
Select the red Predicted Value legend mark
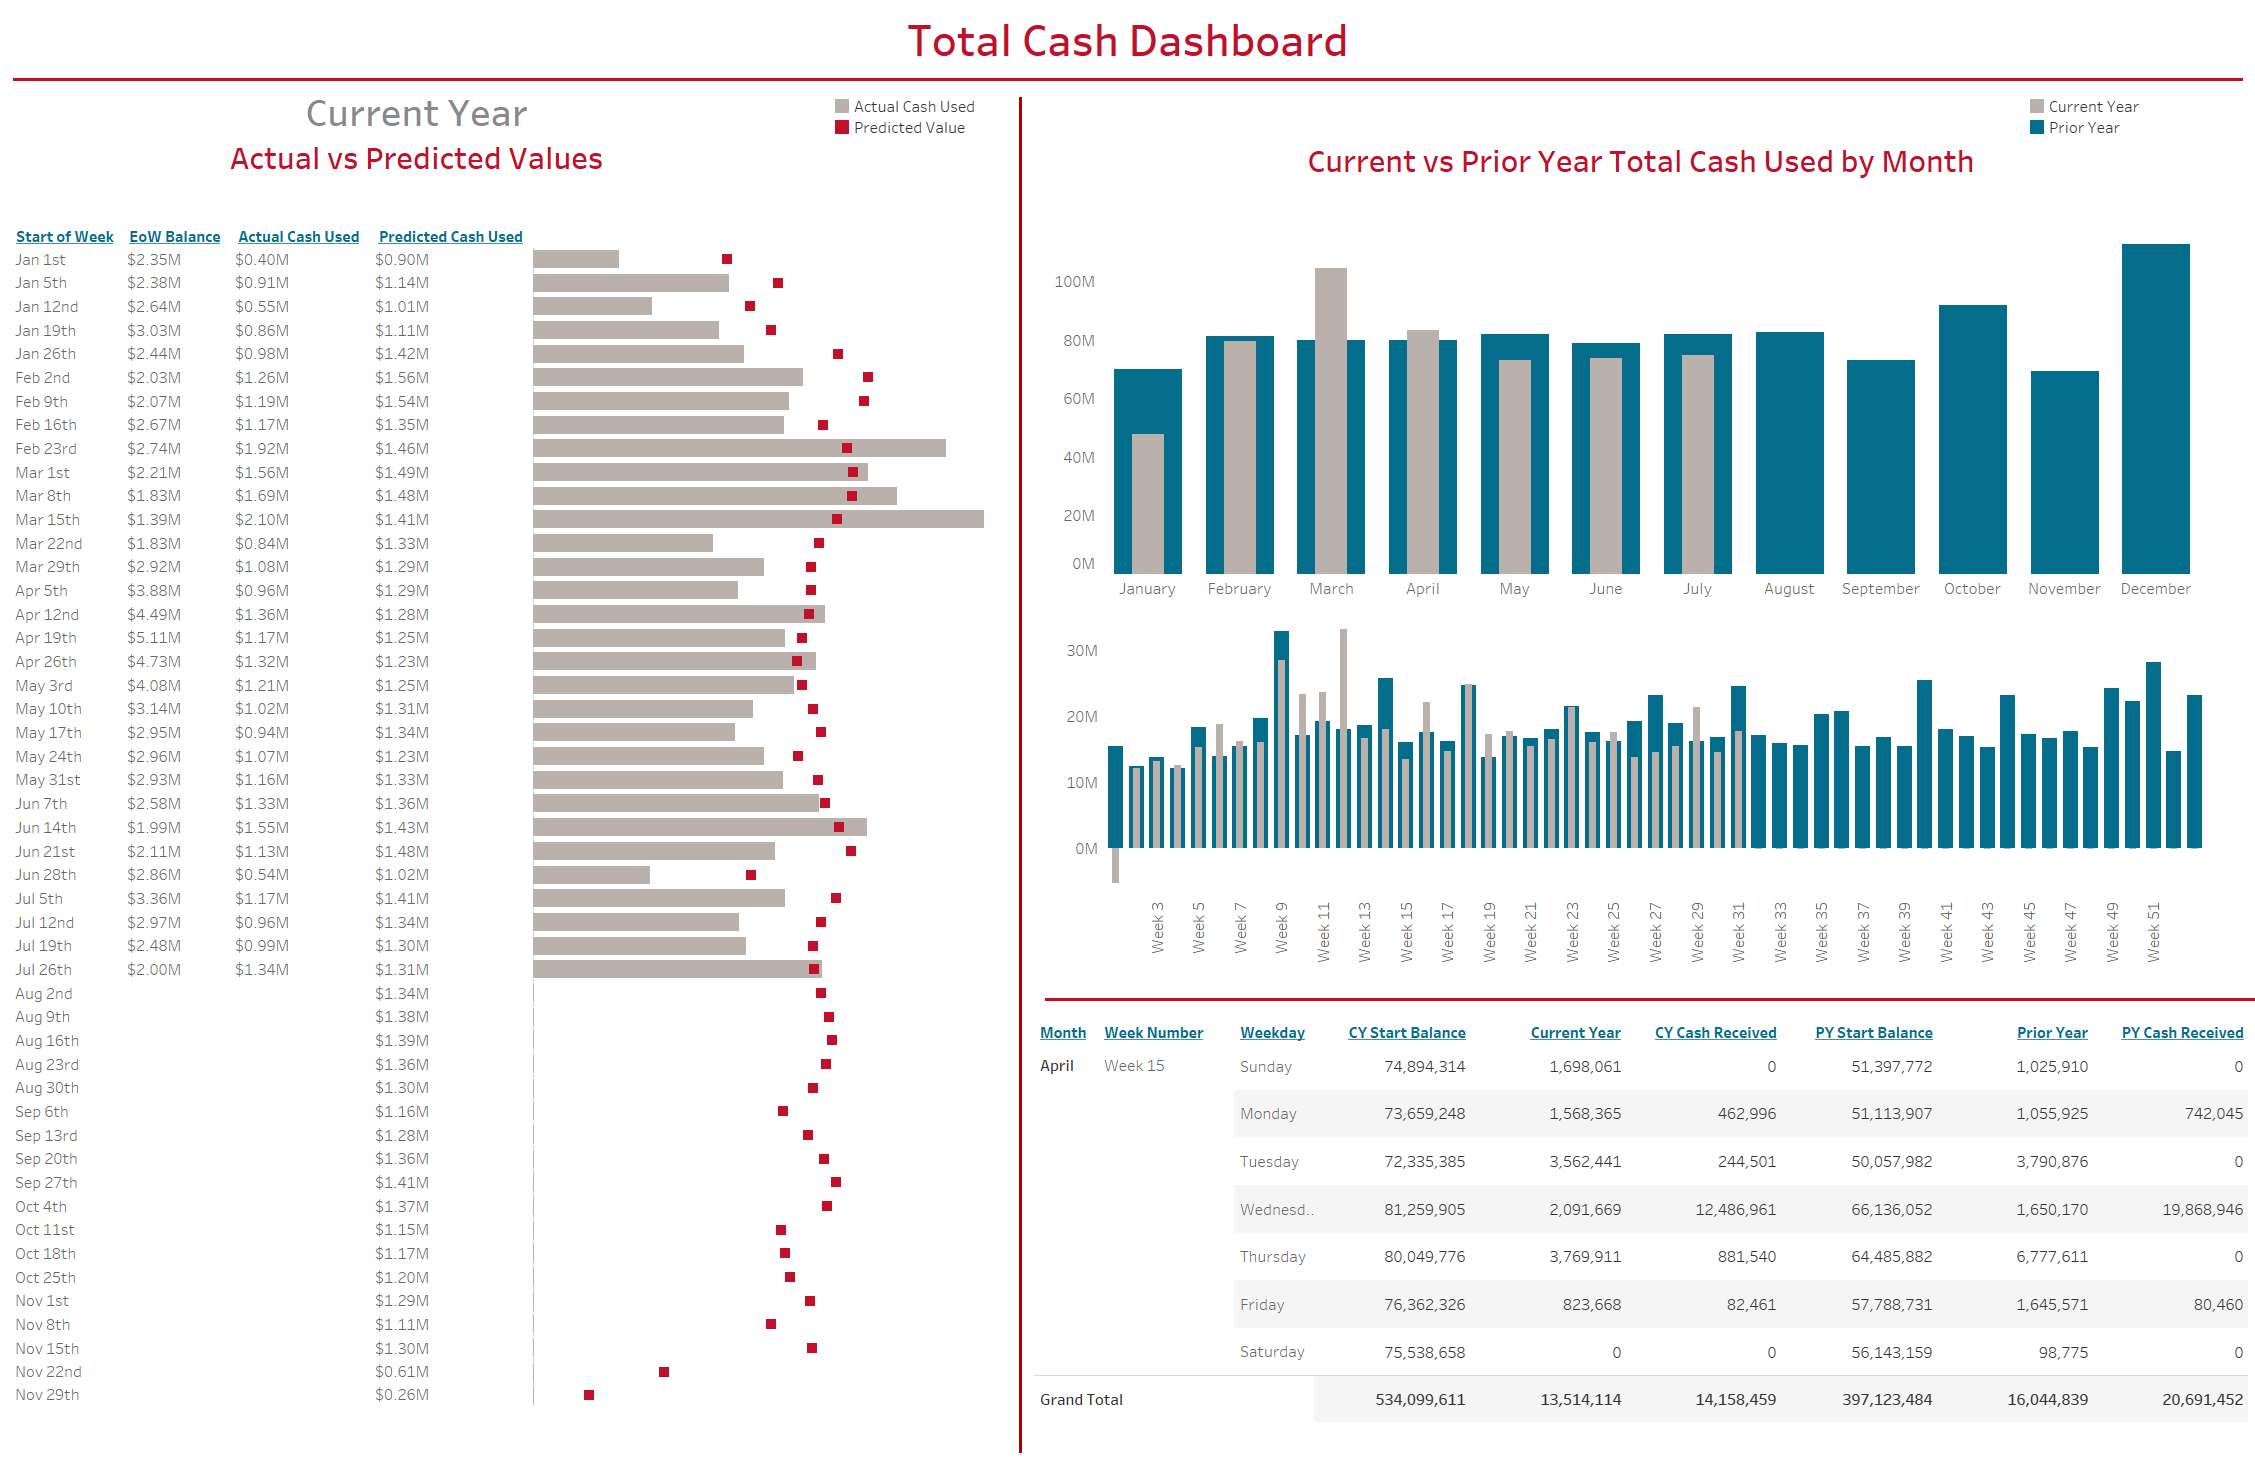pos(841,128)
